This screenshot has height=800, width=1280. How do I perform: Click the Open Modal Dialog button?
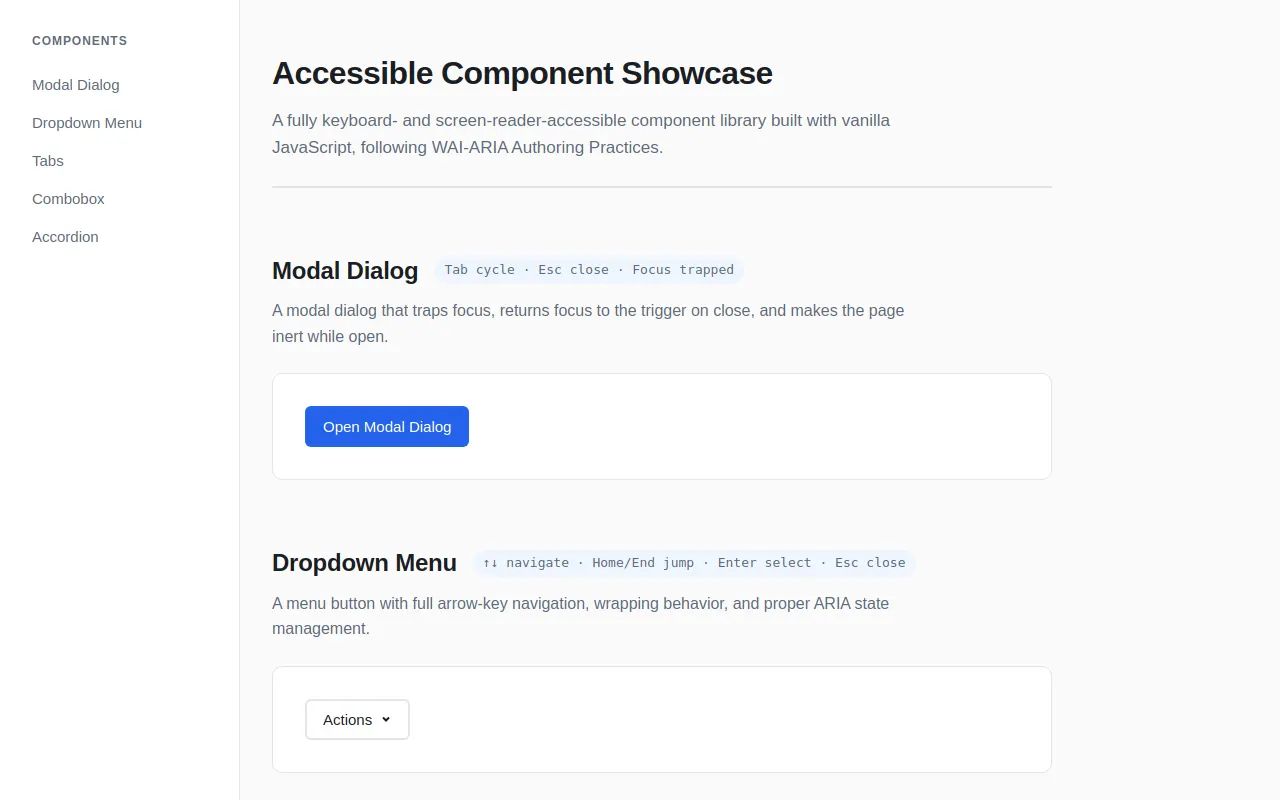point(387,427)
